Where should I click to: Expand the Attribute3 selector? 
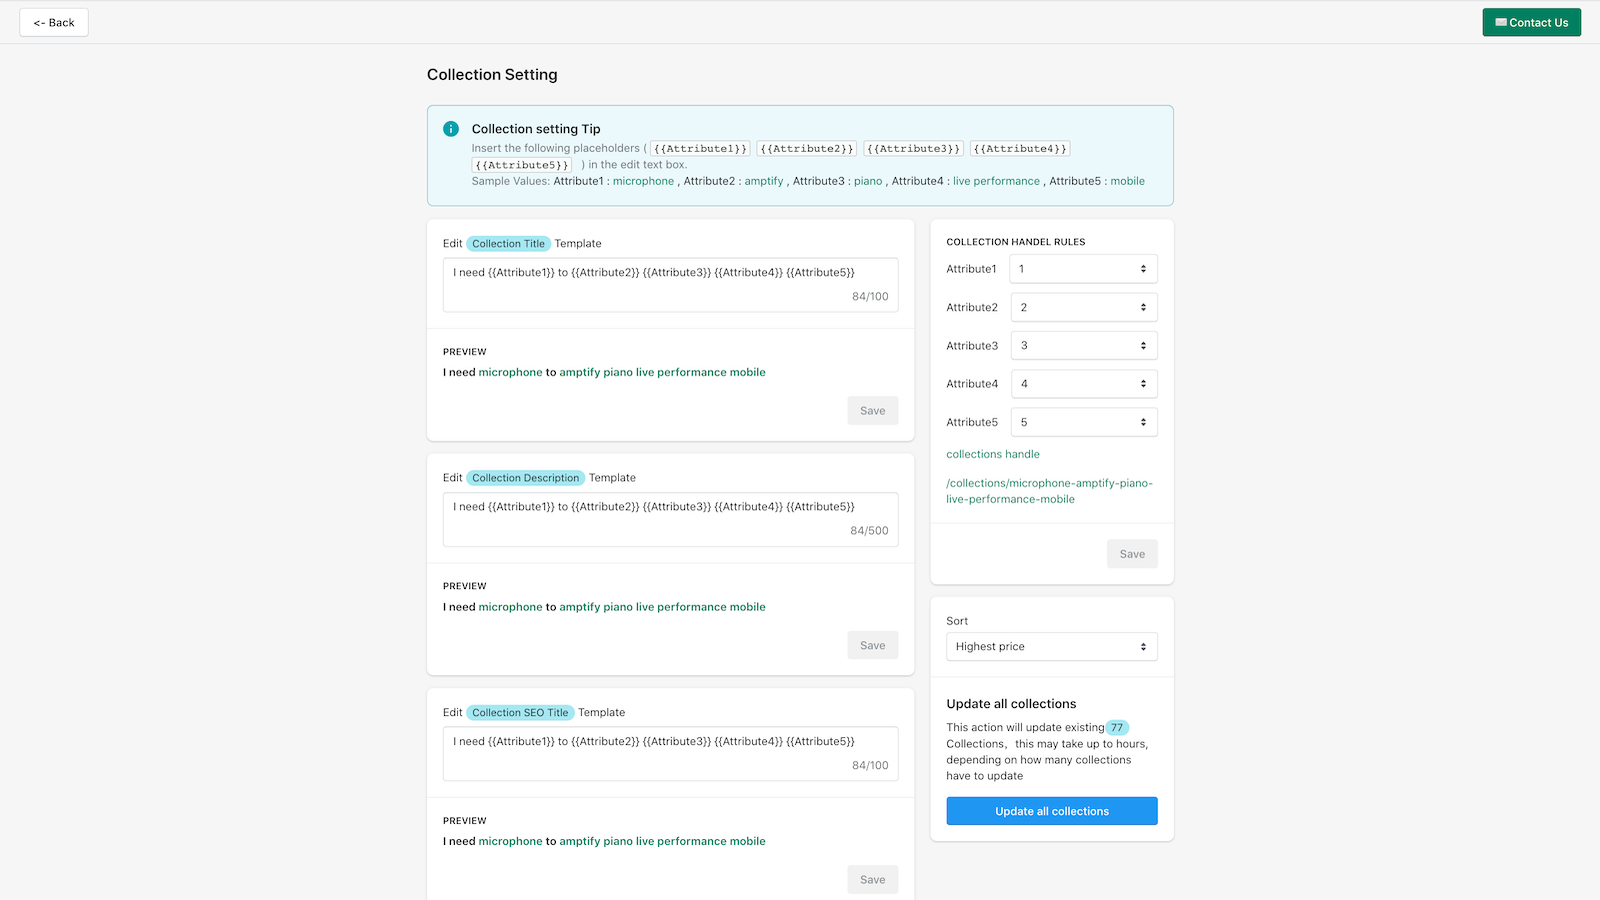click(x=1083, y=346)
